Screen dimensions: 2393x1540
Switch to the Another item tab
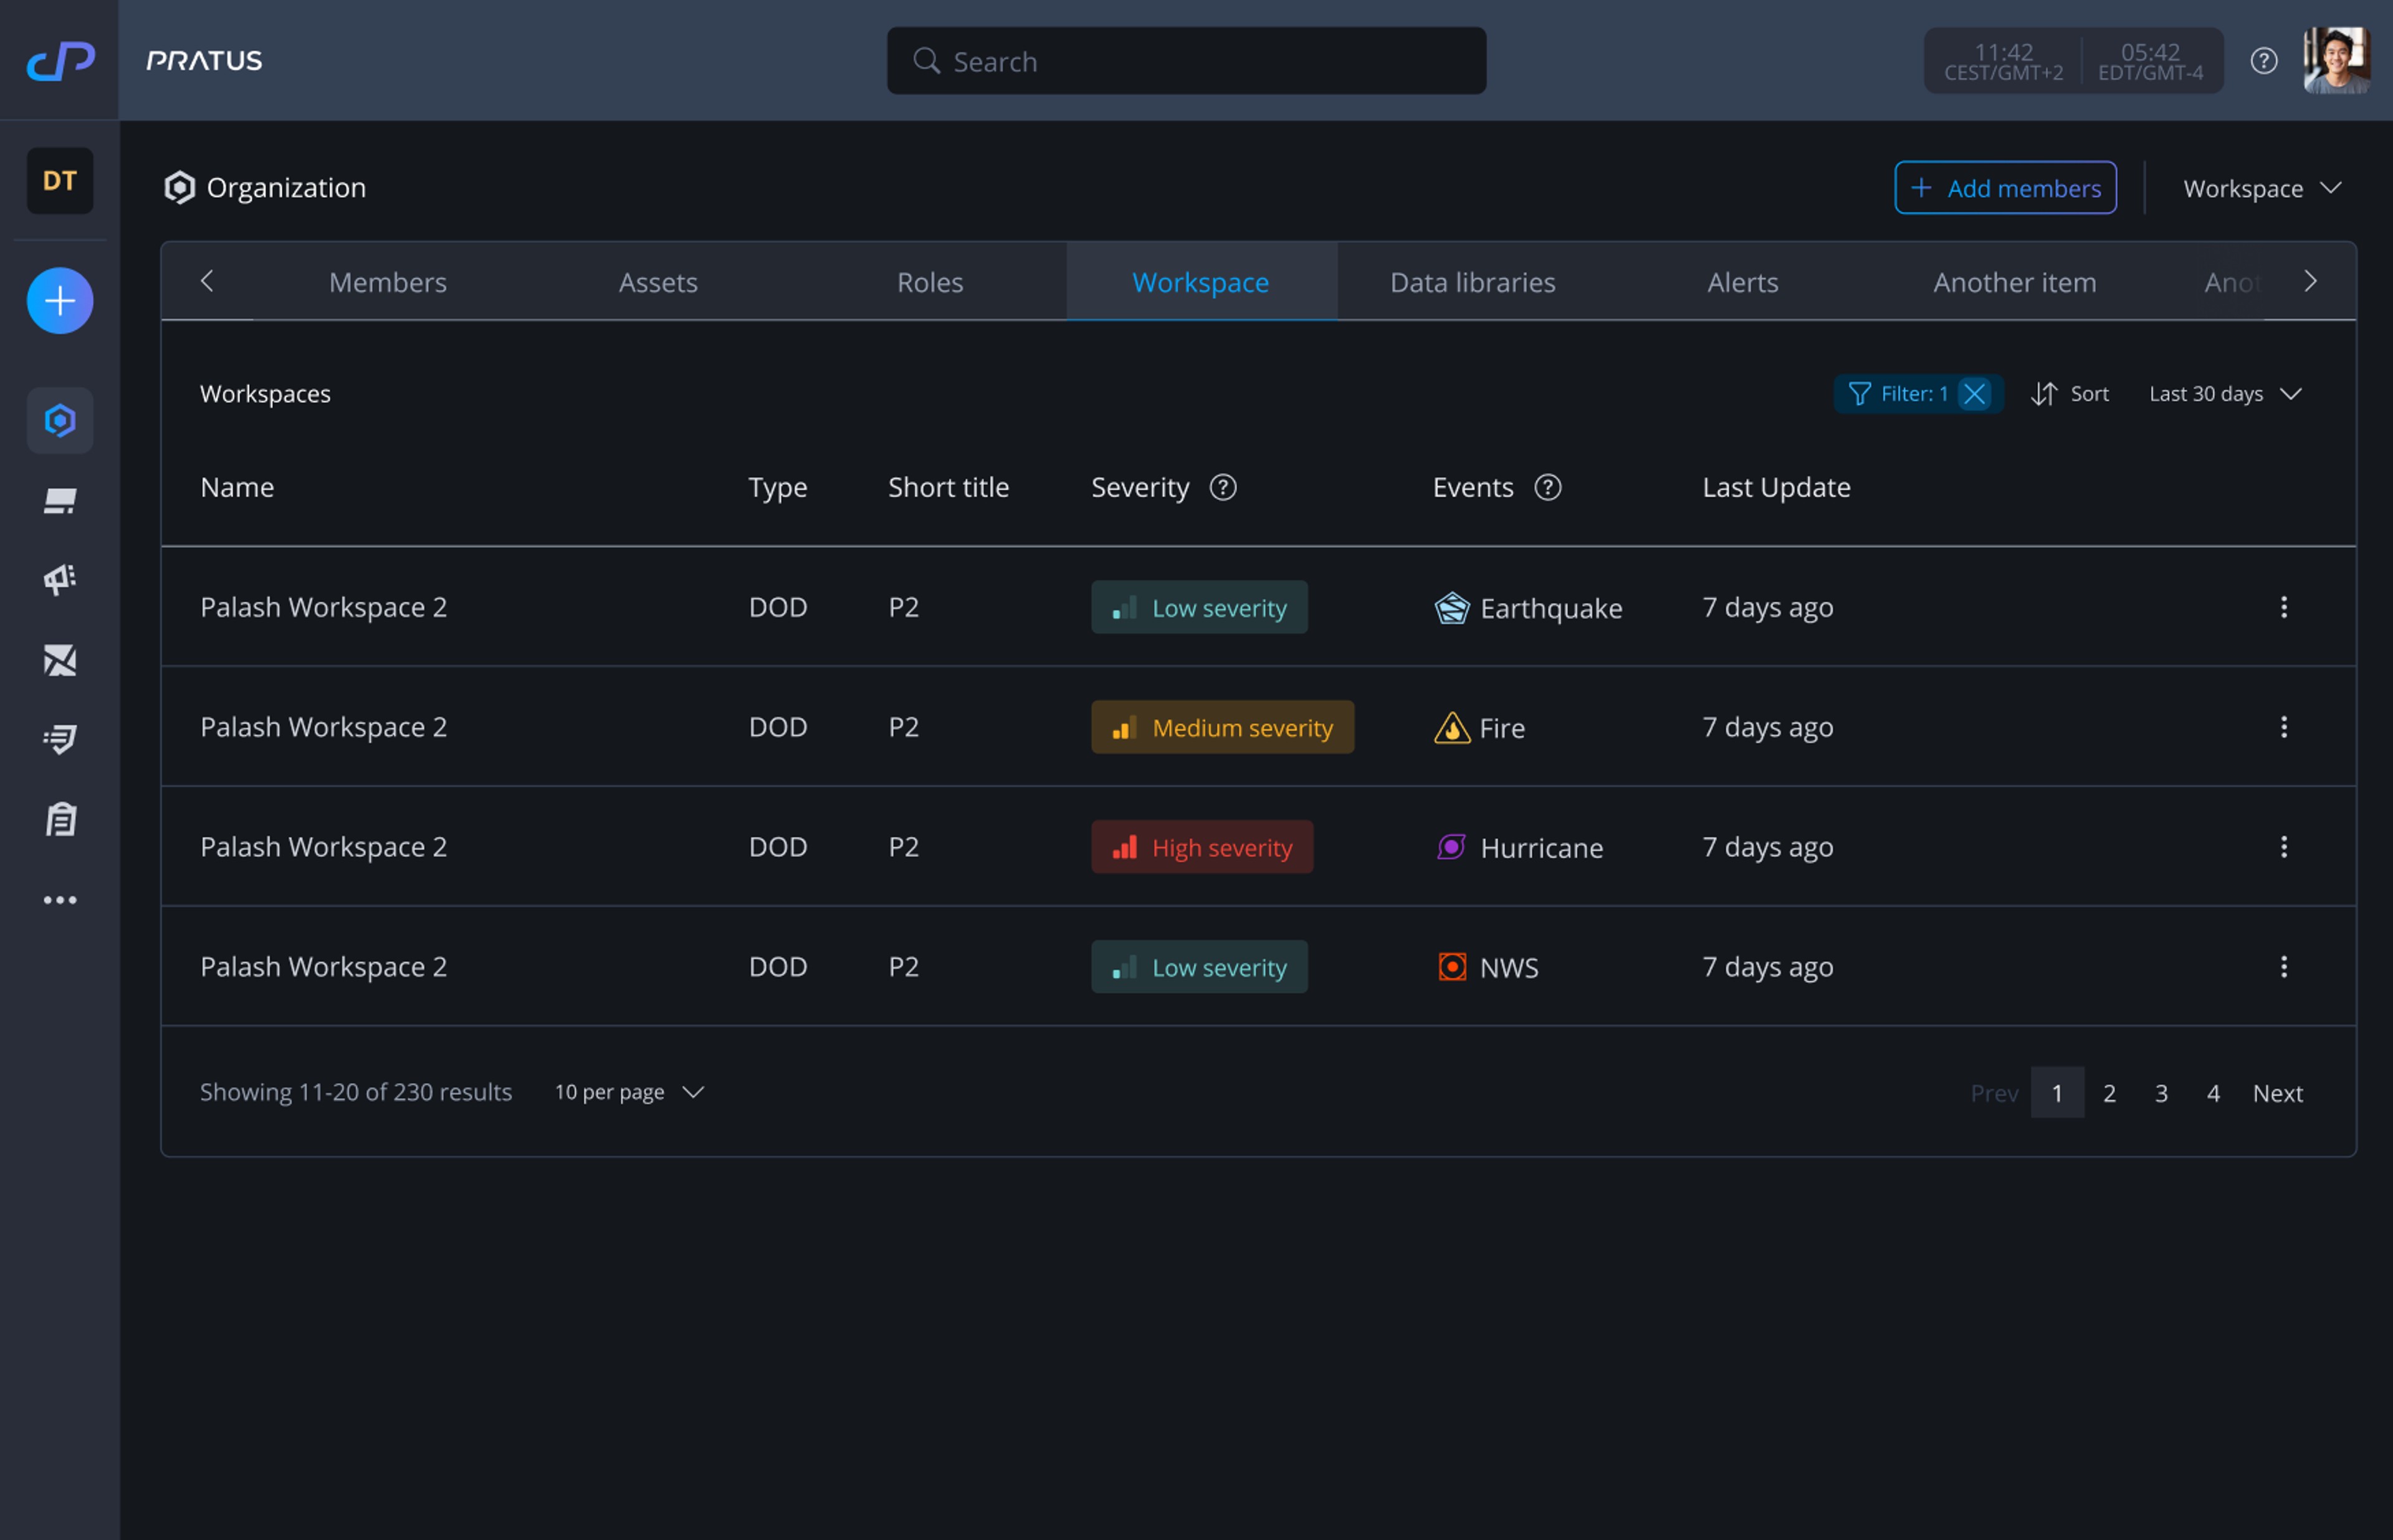pos(2014,282)
